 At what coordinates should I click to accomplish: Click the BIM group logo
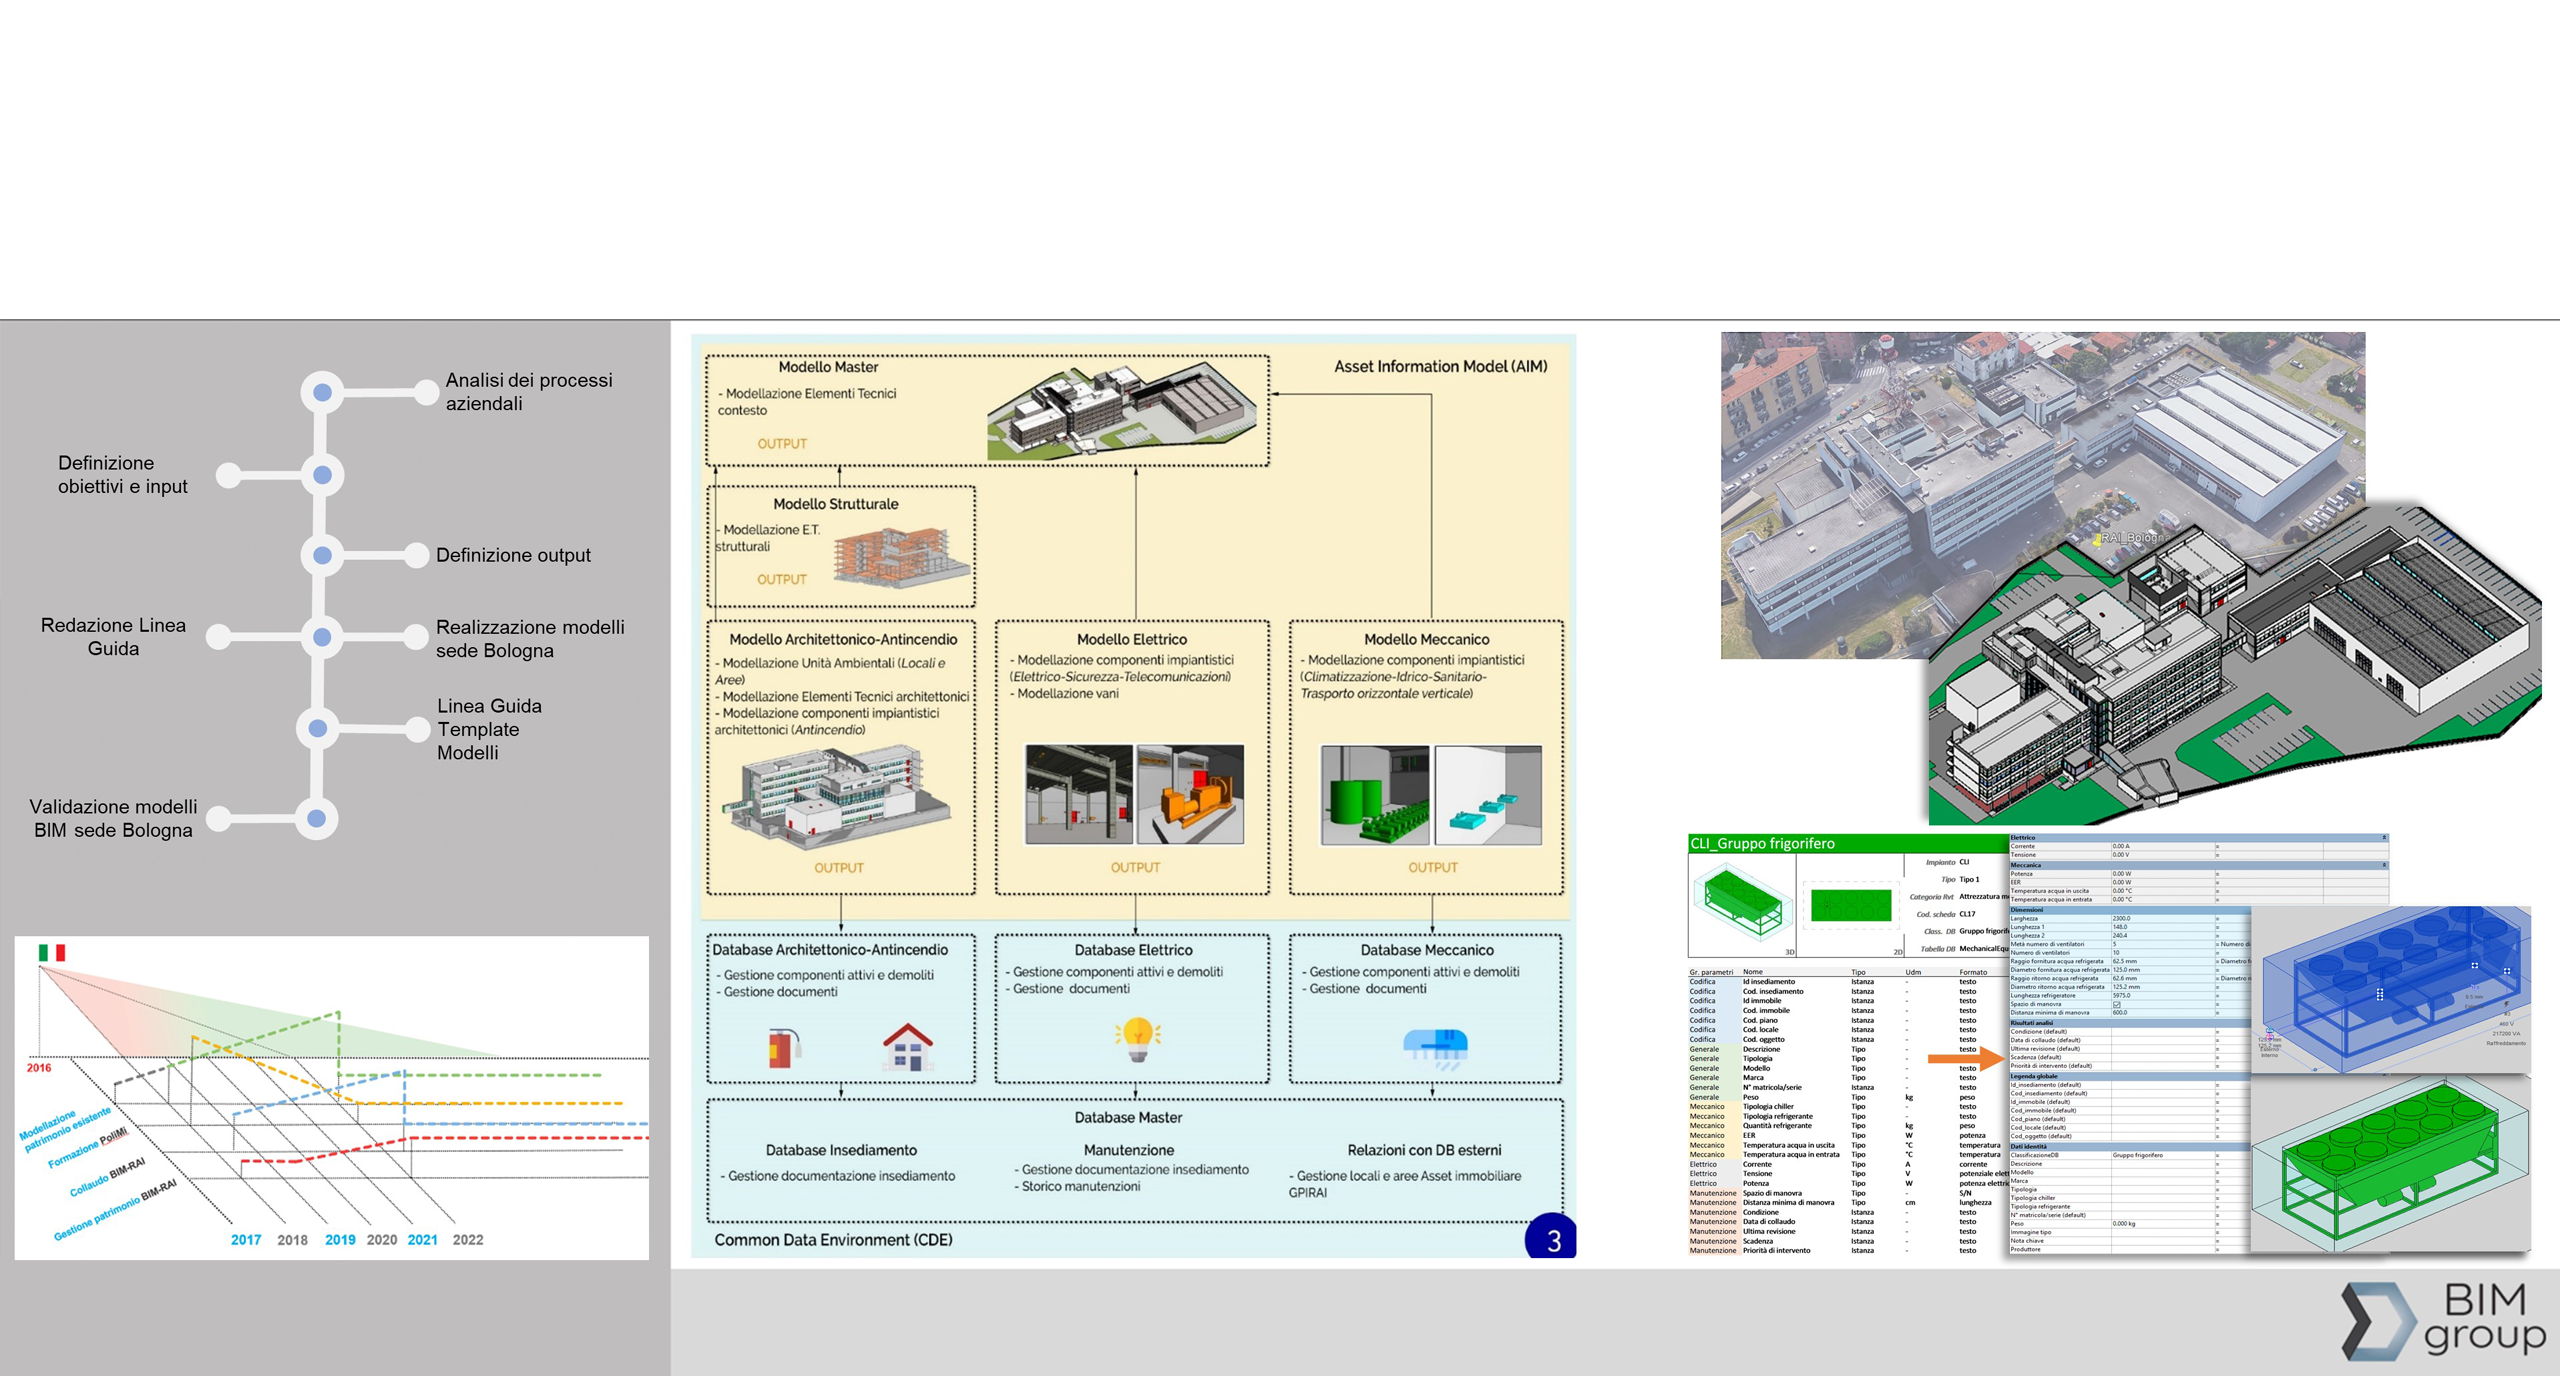pos(2444,1320)
